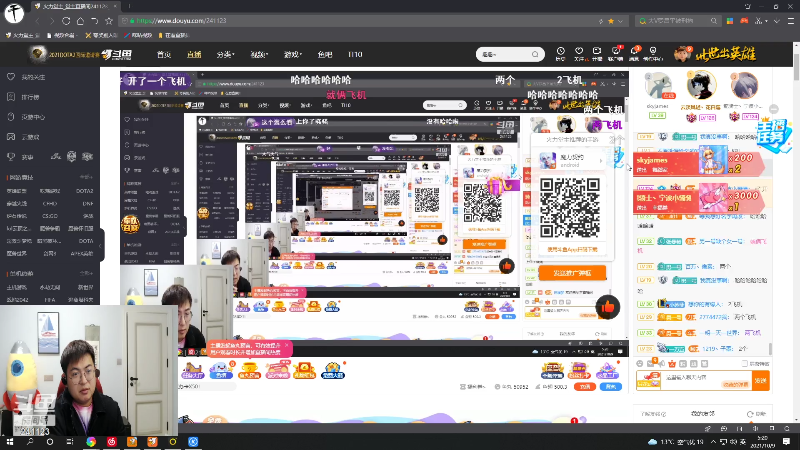The height and width of the screenshot is (450, 800).
Task: Open the weather widget in the taskbar
Action: (x=676, y=442)
